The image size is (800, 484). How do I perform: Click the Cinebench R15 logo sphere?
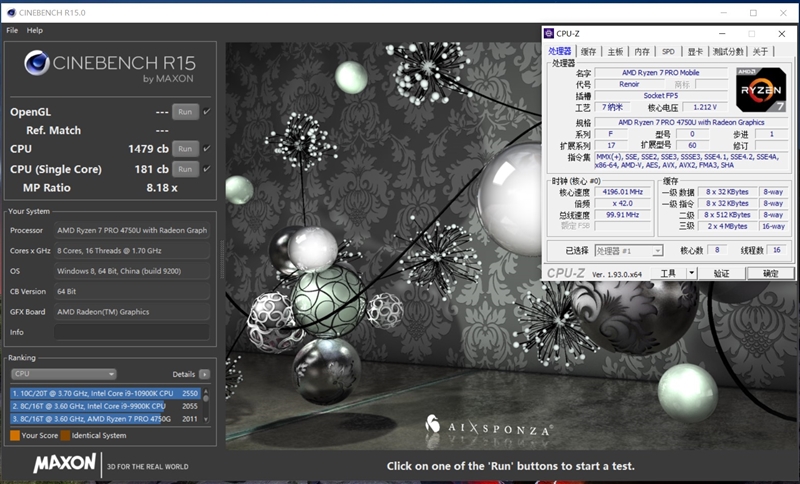(x=37, y=63)
